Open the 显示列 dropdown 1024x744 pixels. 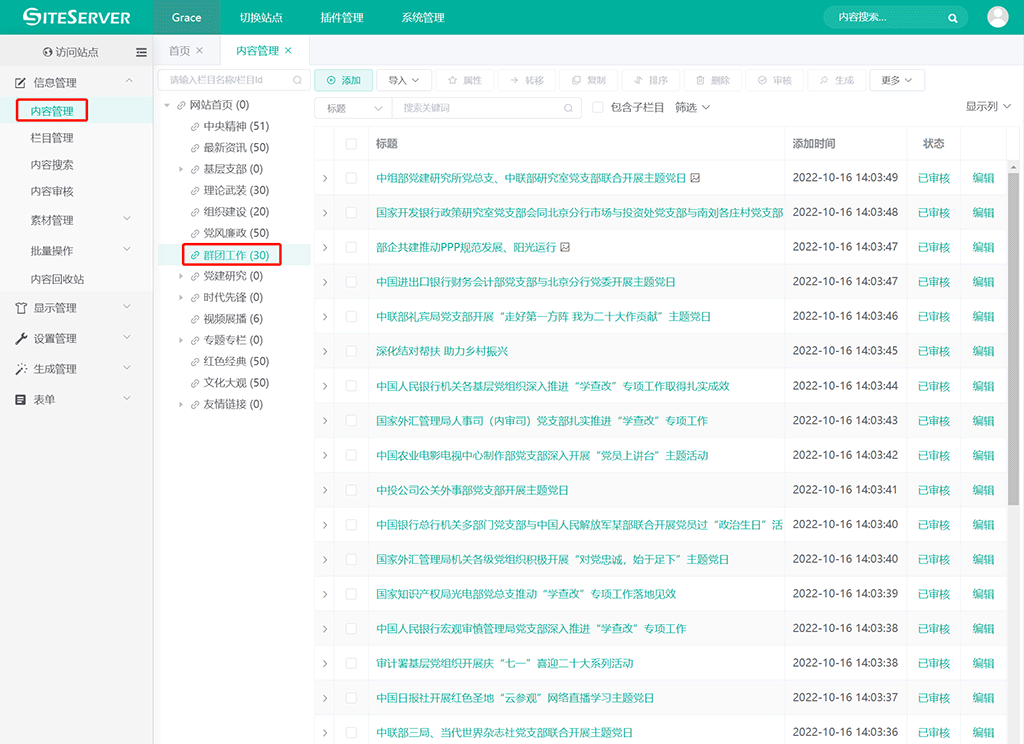click(988, 107)
